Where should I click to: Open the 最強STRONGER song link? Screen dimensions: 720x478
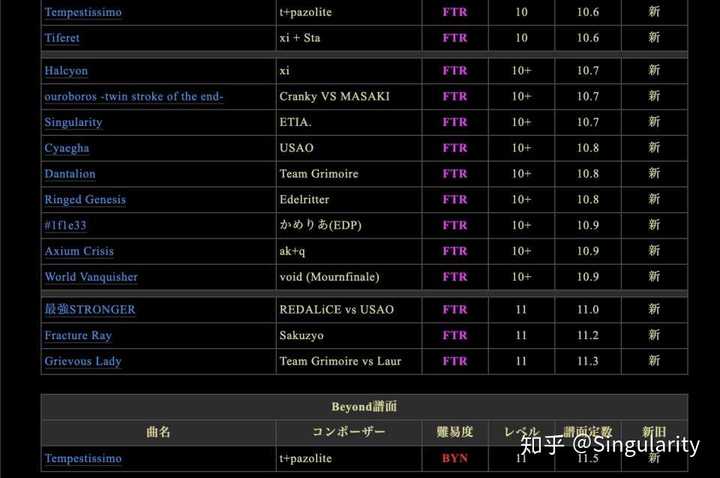[90, 309]
